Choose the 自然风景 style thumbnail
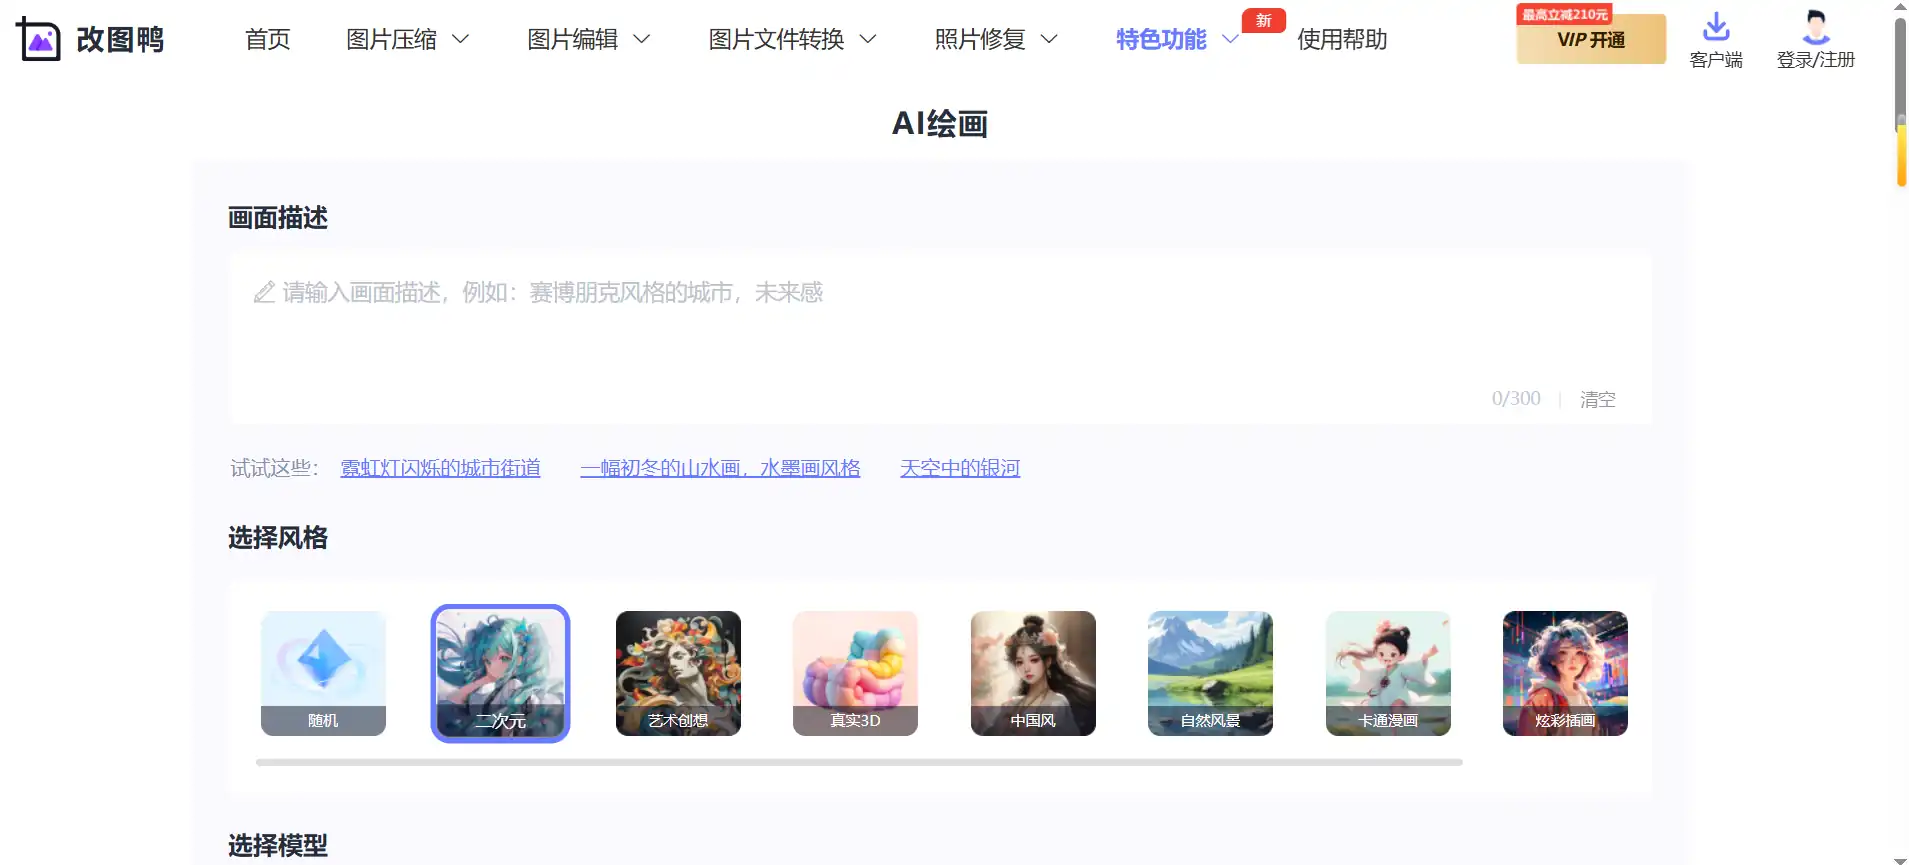This screenshot has height=865, width=1909. click(x=1210, y=673)
